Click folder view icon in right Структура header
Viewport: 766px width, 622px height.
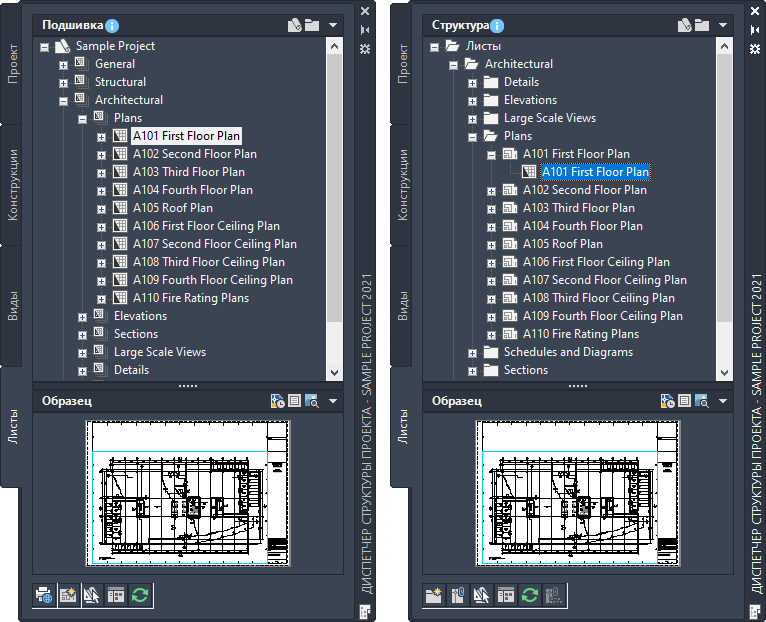click(x=702, y=25)
